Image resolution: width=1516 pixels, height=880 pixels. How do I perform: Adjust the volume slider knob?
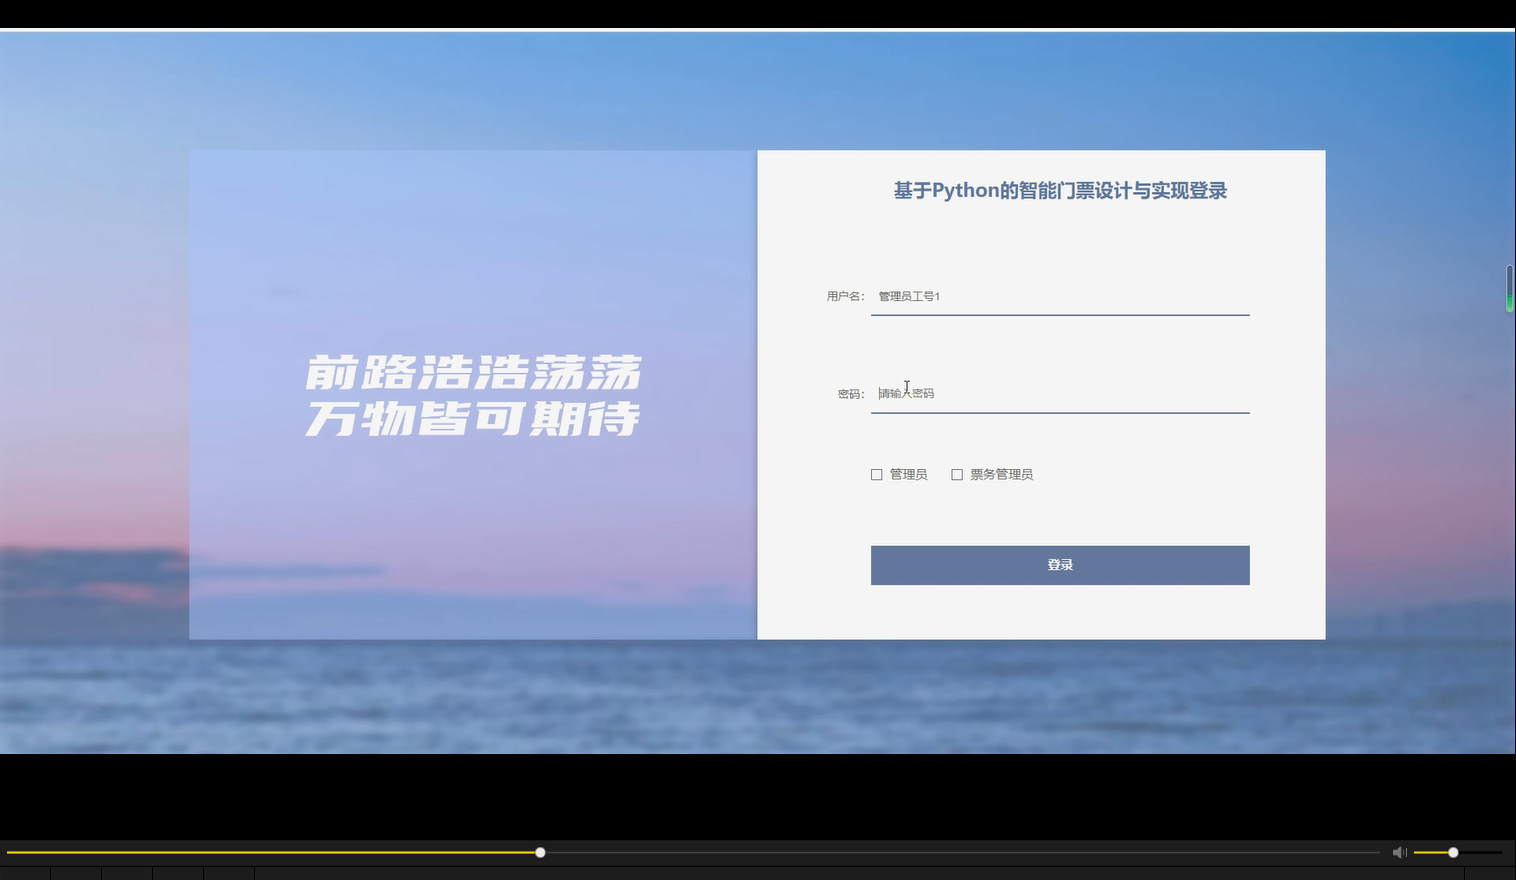(1452, 852)
